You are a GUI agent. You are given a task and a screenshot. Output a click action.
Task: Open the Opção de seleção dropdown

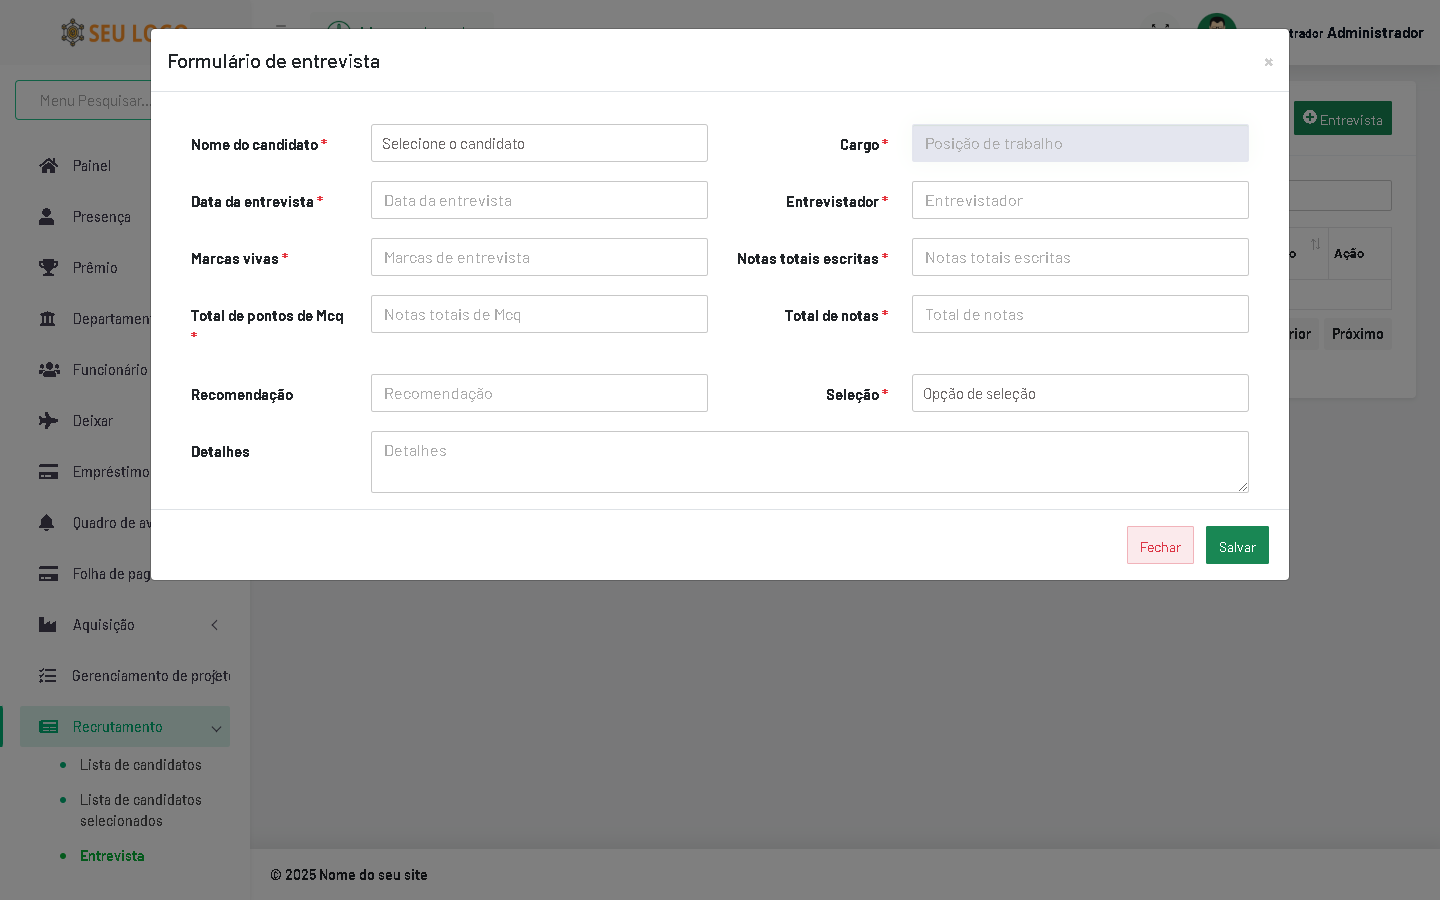click(1080, 394)
